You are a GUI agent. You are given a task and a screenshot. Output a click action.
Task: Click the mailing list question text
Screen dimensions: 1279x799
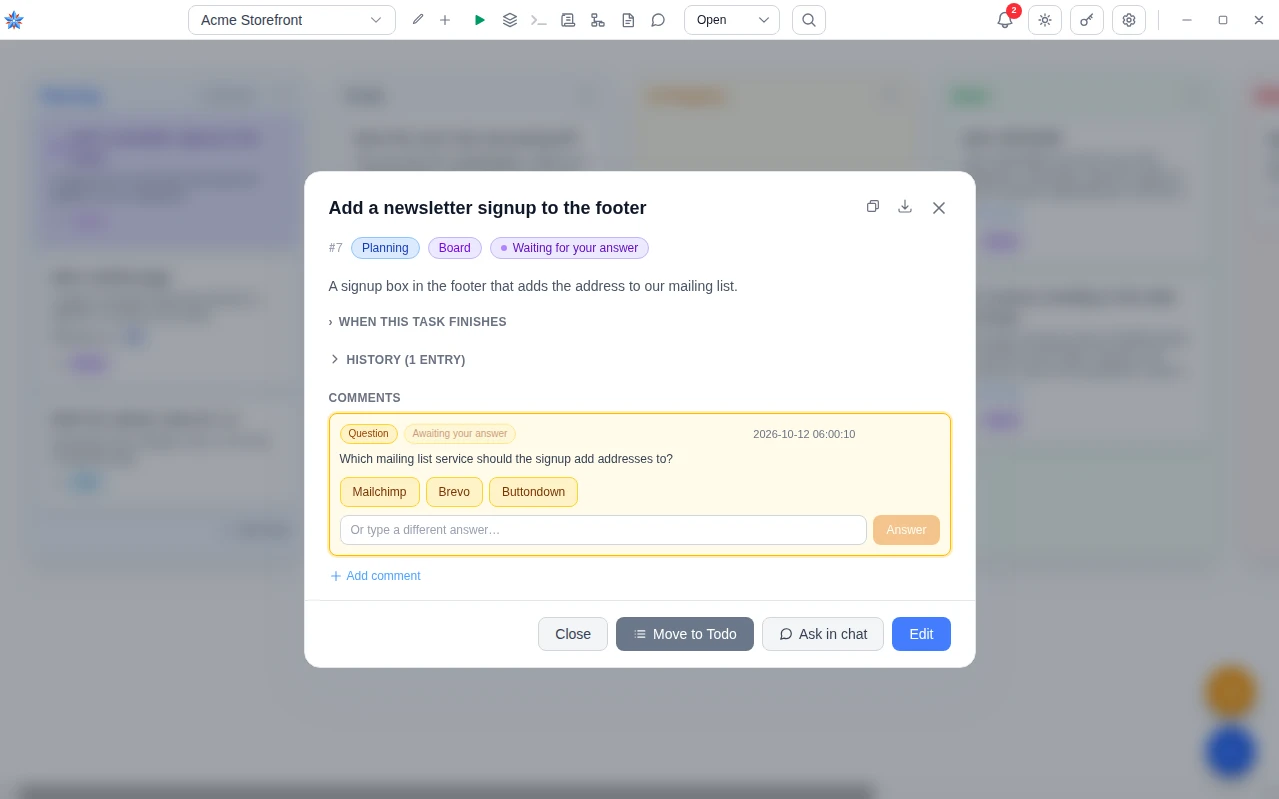[x=506, y=459]
